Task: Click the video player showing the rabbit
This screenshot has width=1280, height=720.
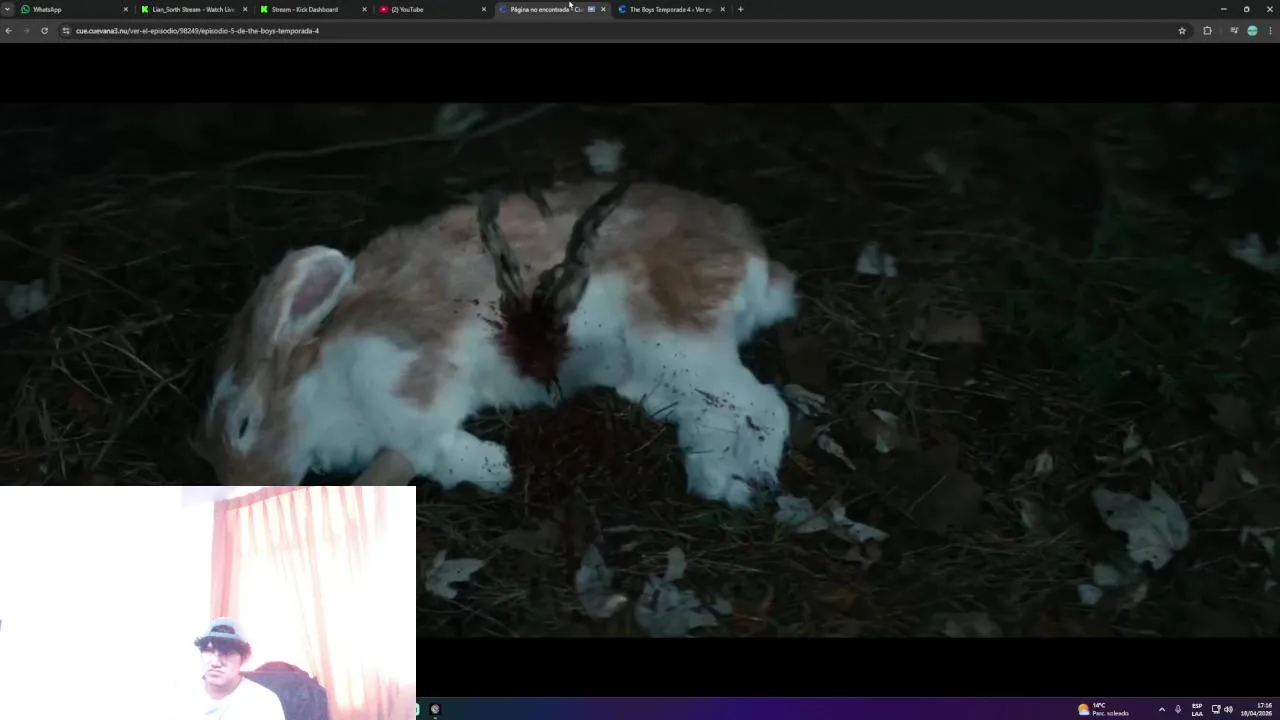Action: (x=640, y=370)
